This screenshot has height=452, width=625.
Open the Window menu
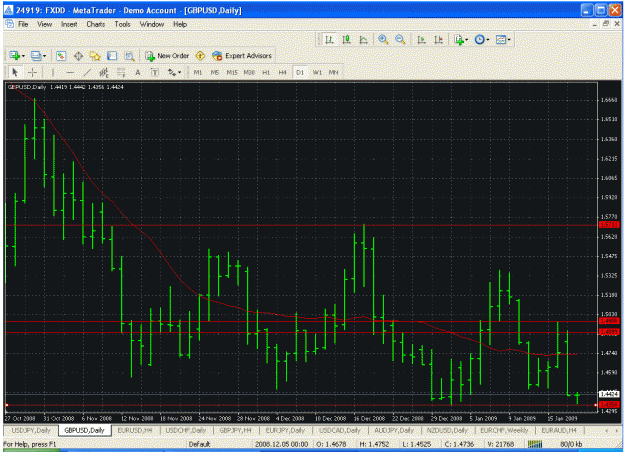point(151,24)
